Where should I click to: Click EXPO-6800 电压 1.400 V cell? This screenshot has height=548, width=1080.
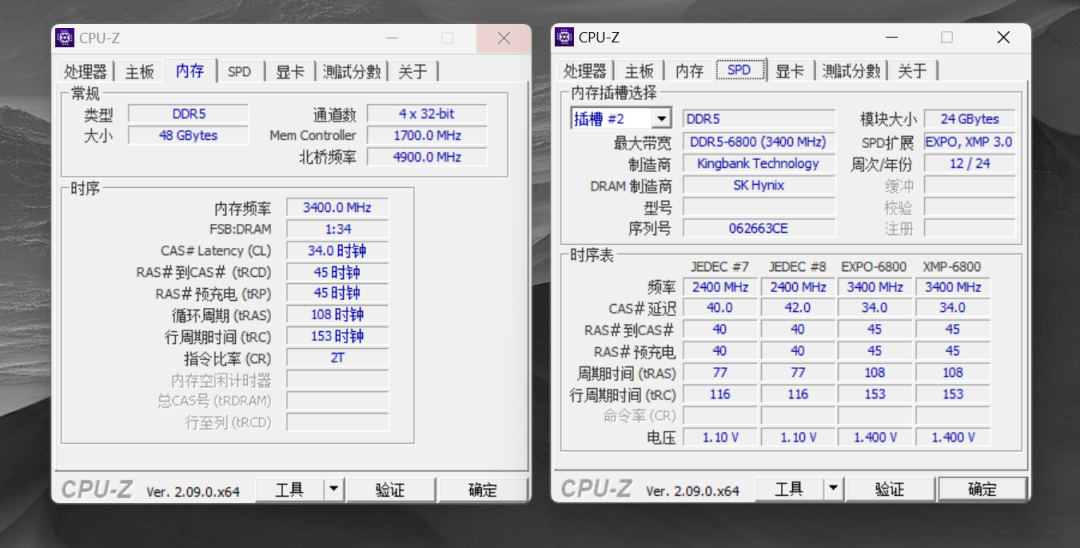(x=875, y=437)
